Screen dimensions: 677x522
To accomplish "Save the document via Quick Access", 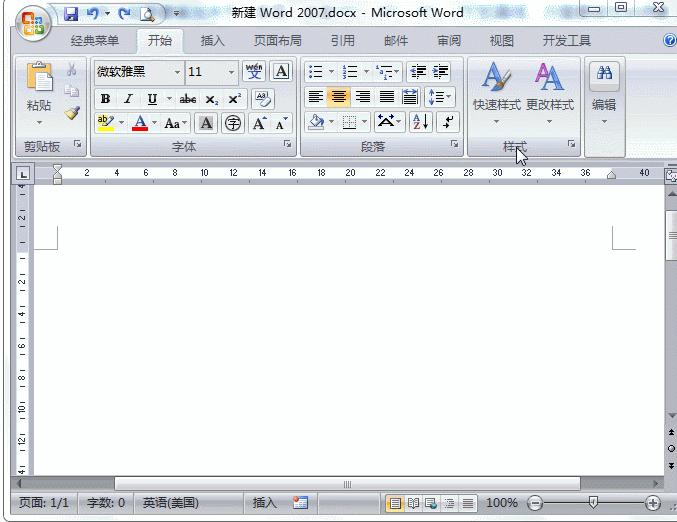I will [x=71, y=14].
